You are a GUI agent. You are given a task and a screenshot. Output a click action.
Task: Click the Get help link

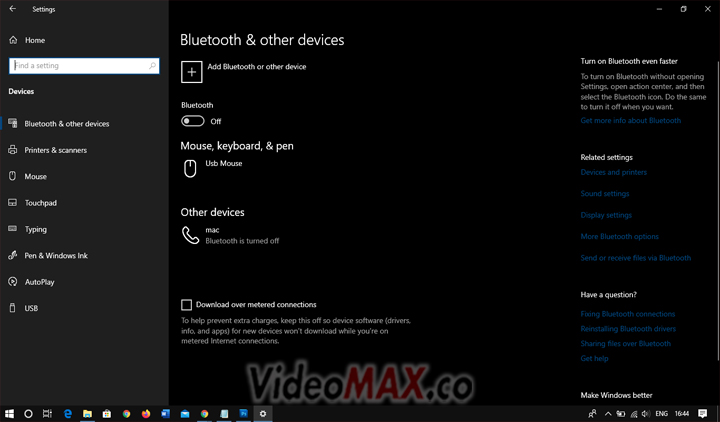[x=594, y=359]
